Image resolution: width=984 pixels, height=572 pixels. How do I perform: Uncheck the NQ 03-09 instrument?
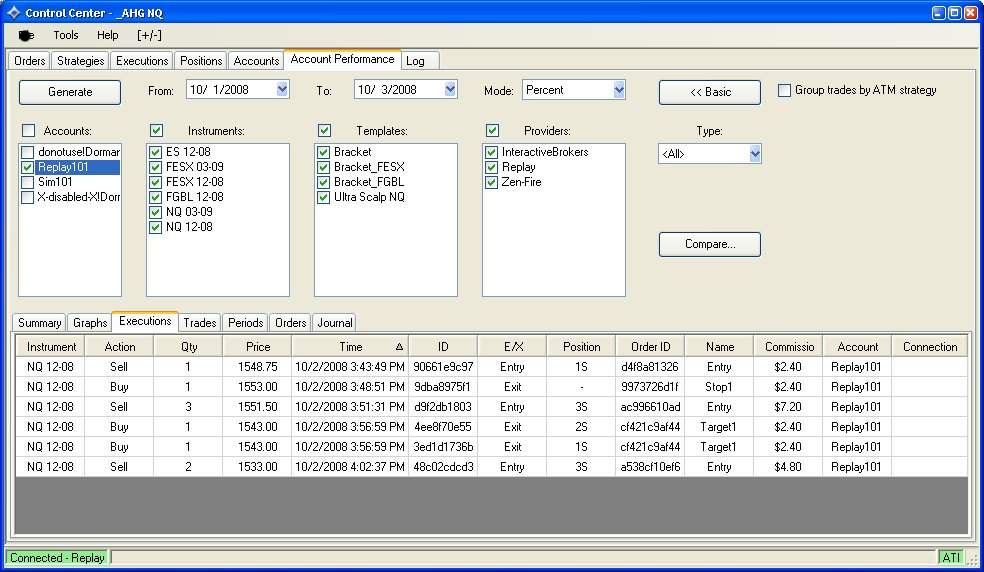pos(156,212)
